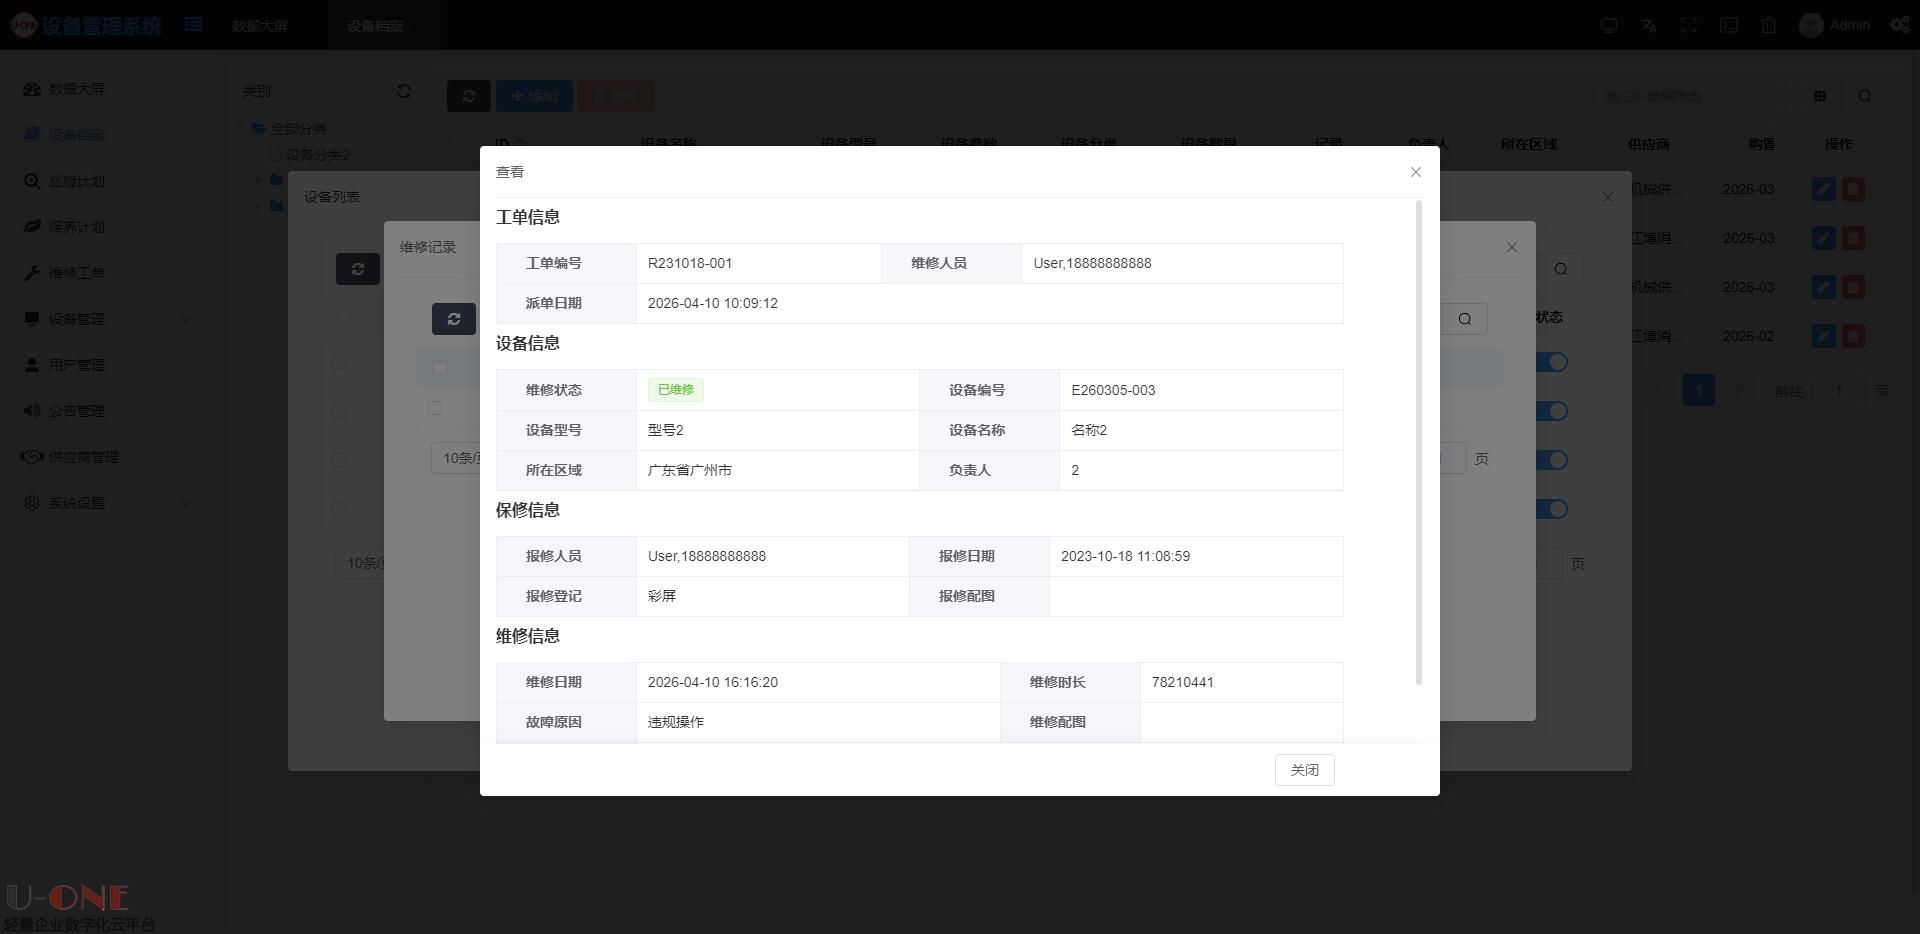The image size is (1920, 934).
Task: Click the search icon in 设备列表 dialog
Action: [1561, 269]
